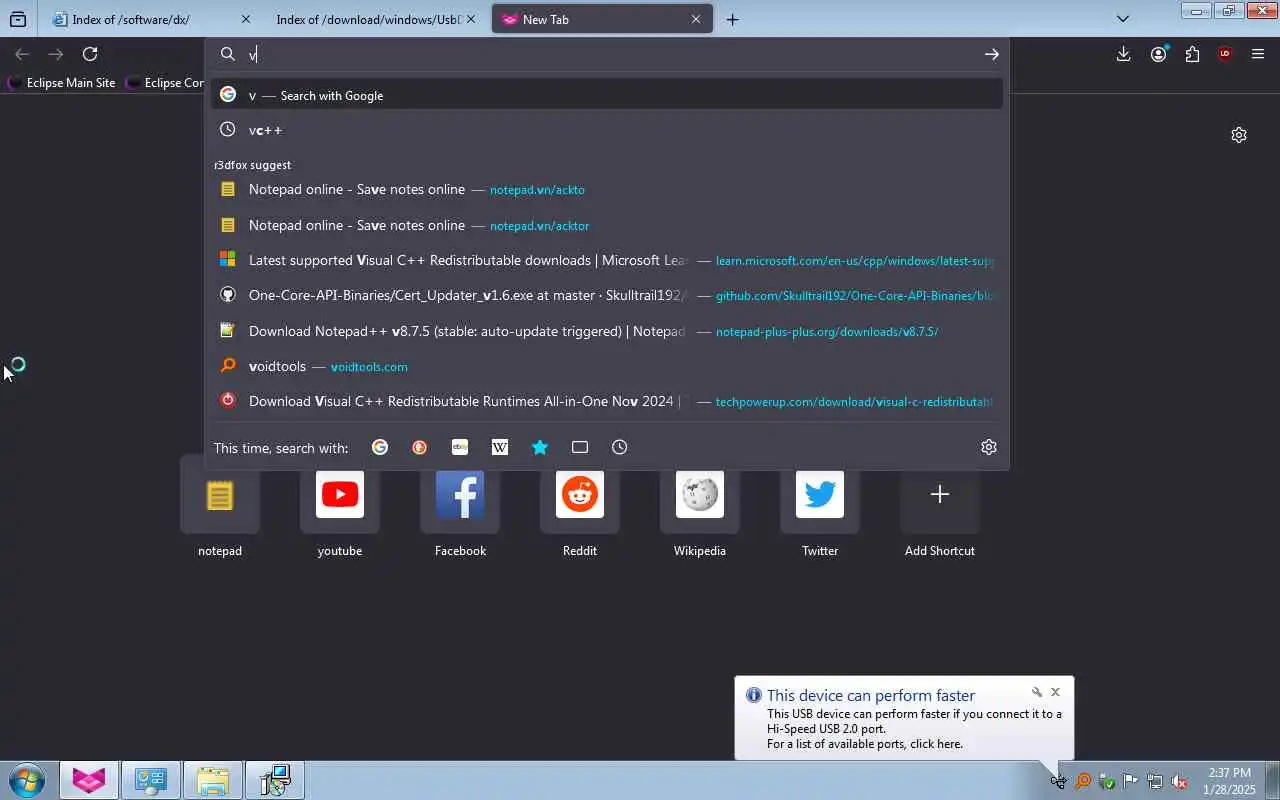This screenshot has height=800, width=1280.
Task: Click the Add Shortcut plus tile
Action: [x=940, y=510]
